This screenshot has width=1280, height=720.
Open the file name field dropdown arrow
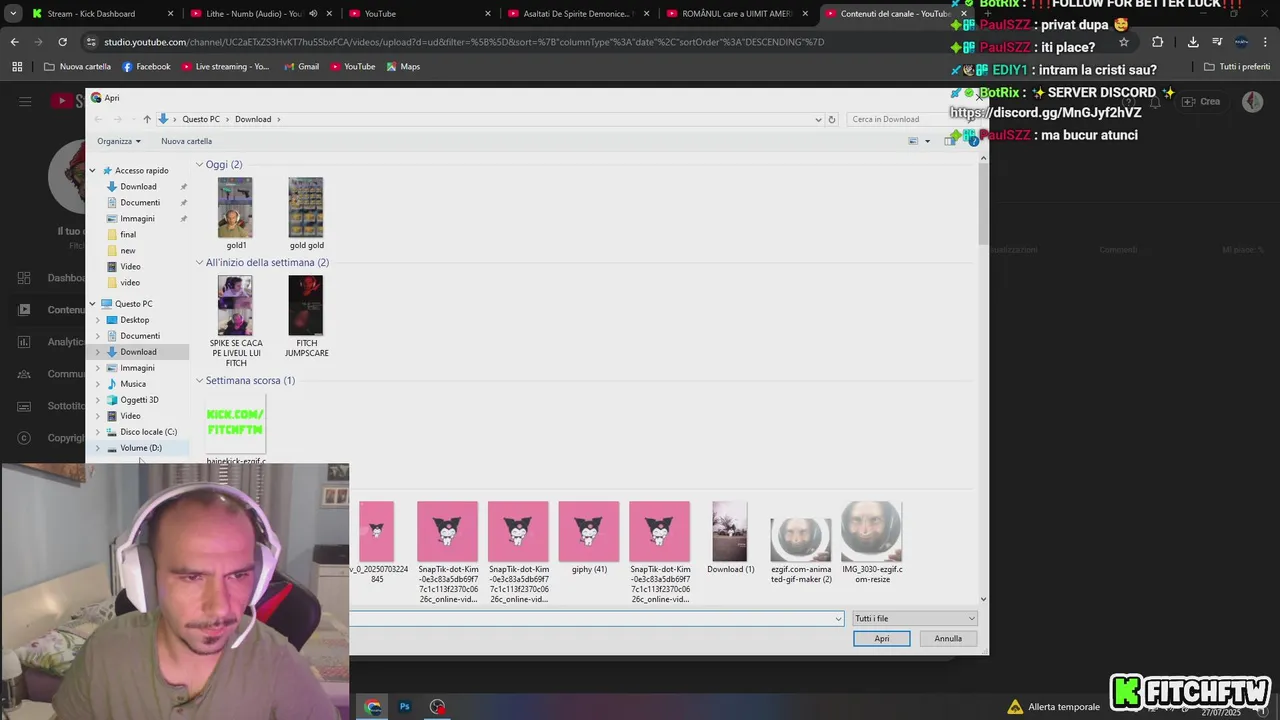tap(838, 619)
